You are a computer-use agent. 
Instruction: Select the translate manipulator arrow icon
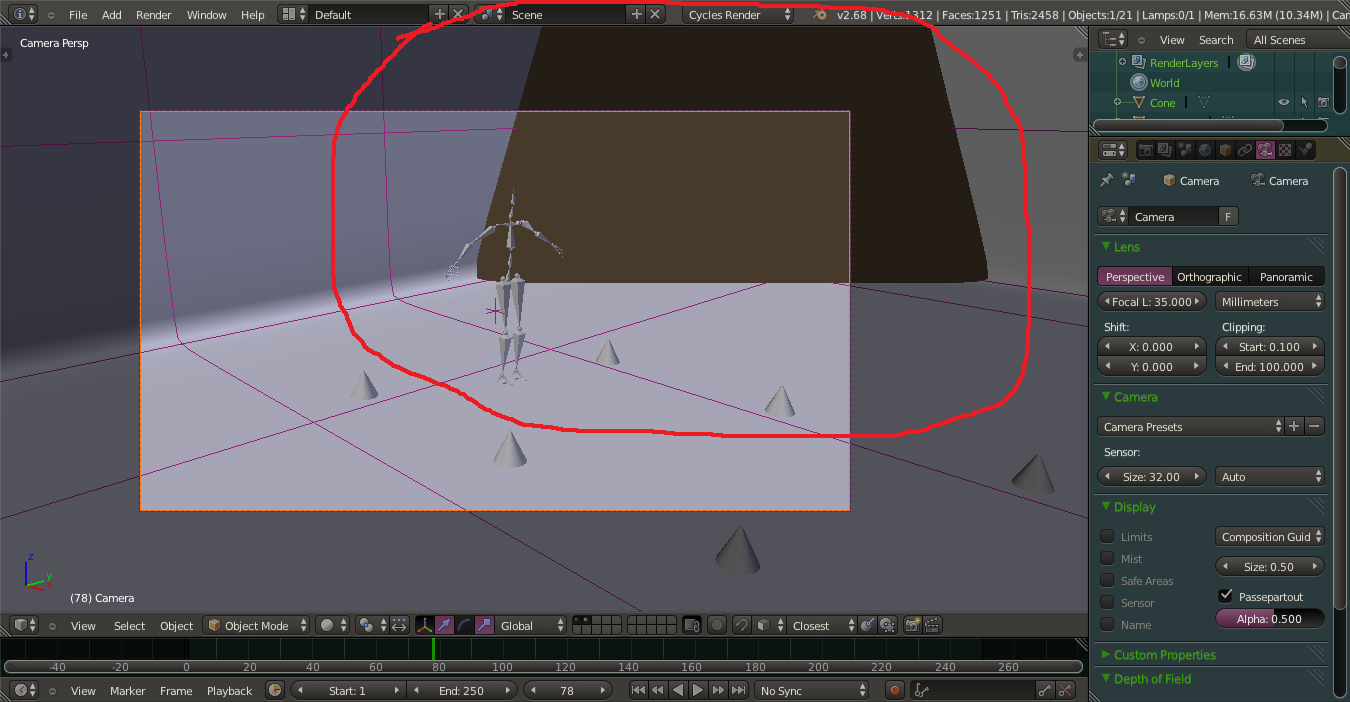point(444,625)
